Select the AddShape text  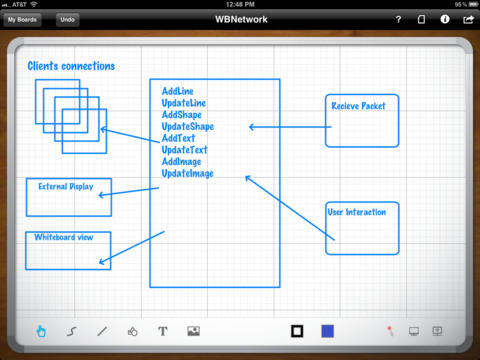pyautogui.click(x=181, y=115)
